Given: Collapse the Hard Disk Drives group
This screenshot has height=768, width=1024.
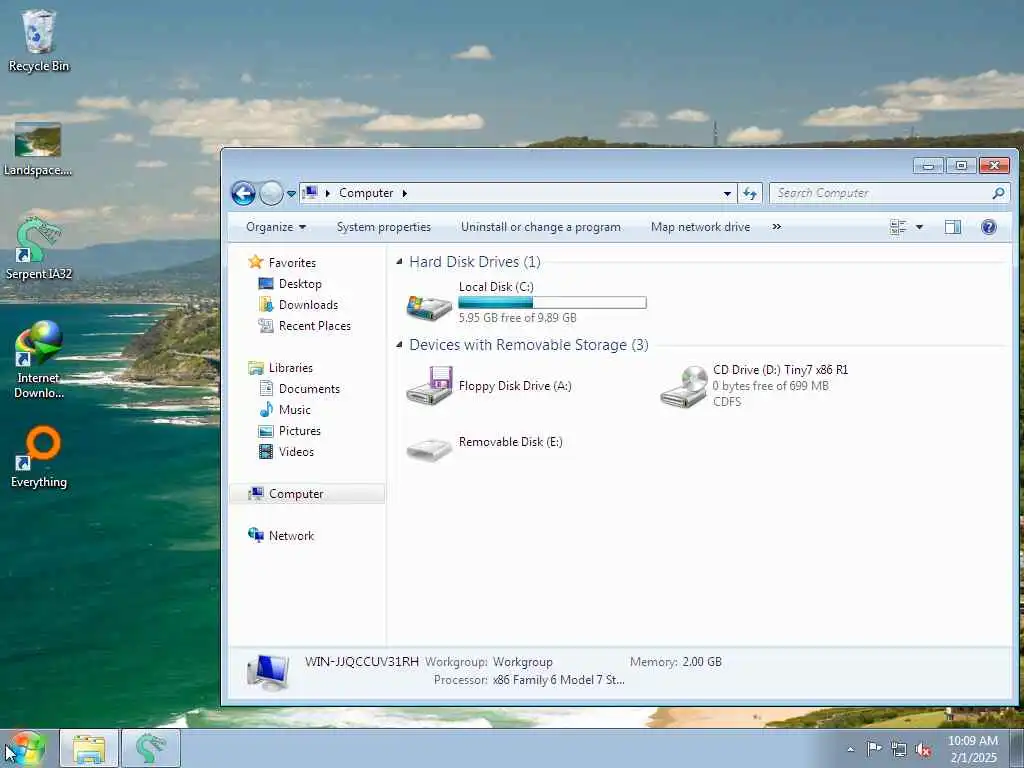Looking at the screenshot, I should [x=399, y=262].
